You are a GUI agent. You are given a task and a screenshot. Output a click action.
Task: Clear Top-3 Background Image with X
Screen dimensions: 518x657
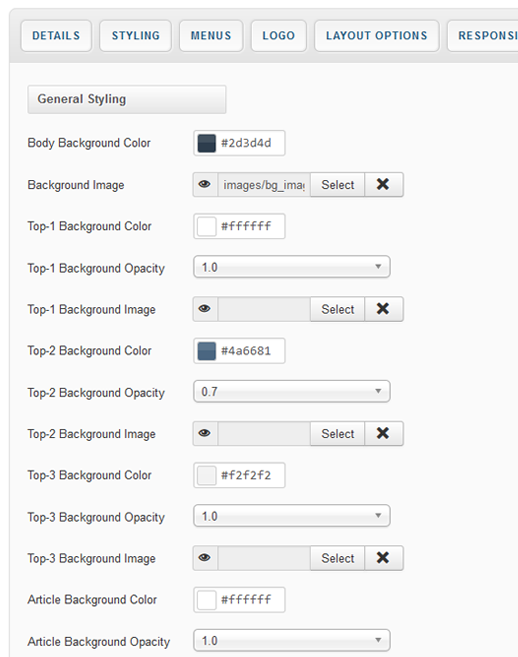pos(383,558)
